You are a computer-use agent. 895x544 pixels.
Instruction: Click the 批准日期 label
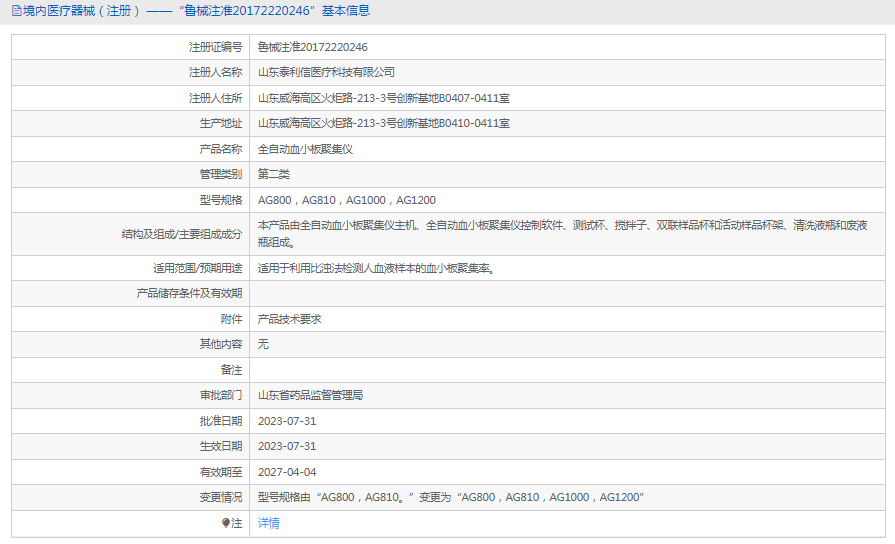coord(221,421)
